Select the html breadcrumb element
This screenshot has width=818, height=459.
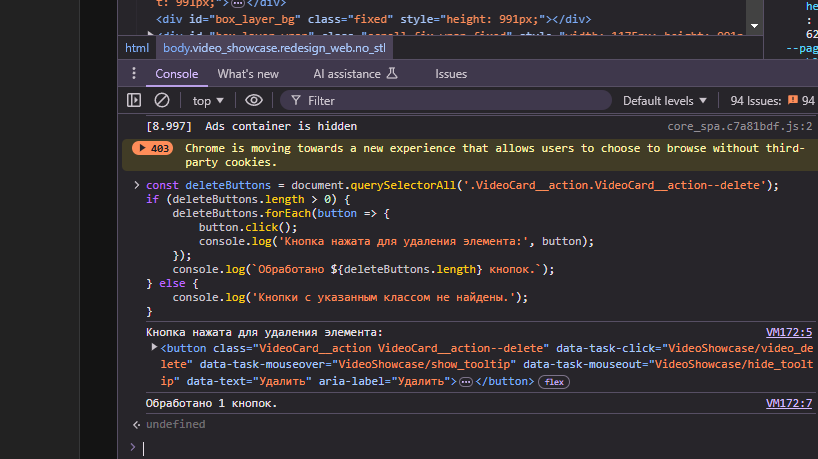(136, 47)
